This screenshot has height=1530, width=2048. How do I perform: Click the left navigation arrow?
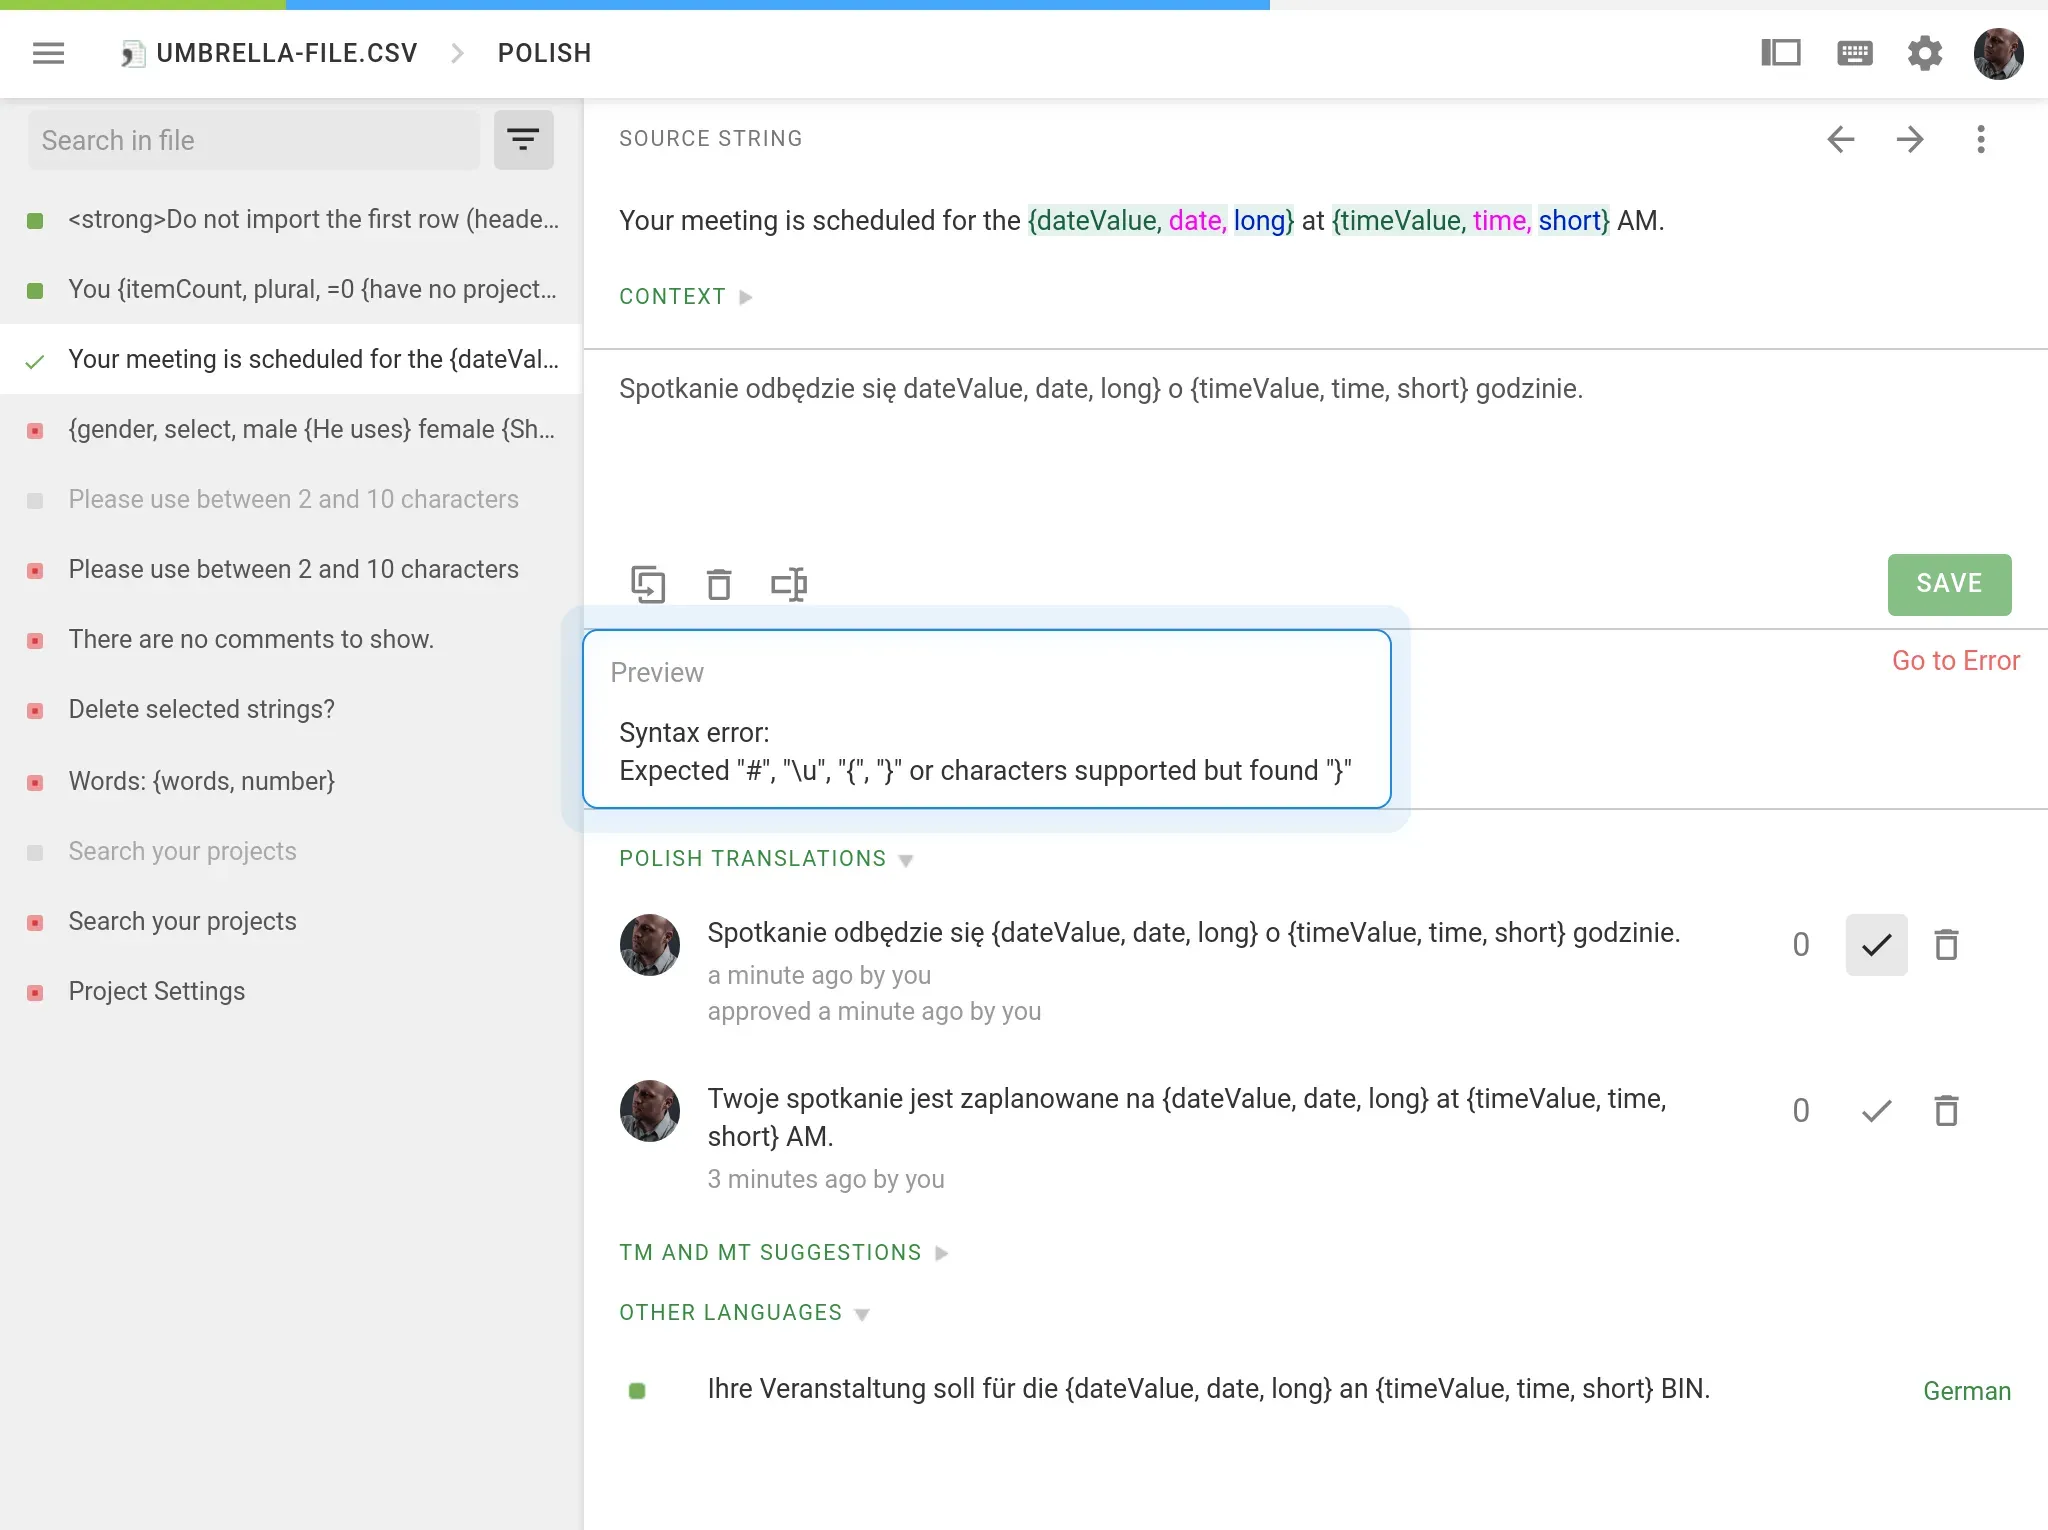[x=1841, y=140]
